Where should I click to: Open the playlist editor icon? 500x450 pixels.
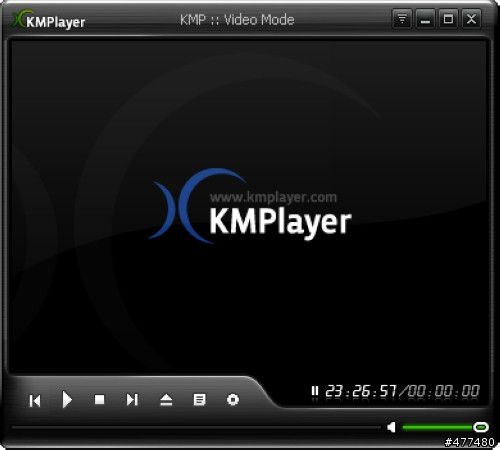click(x=199, y=399)
